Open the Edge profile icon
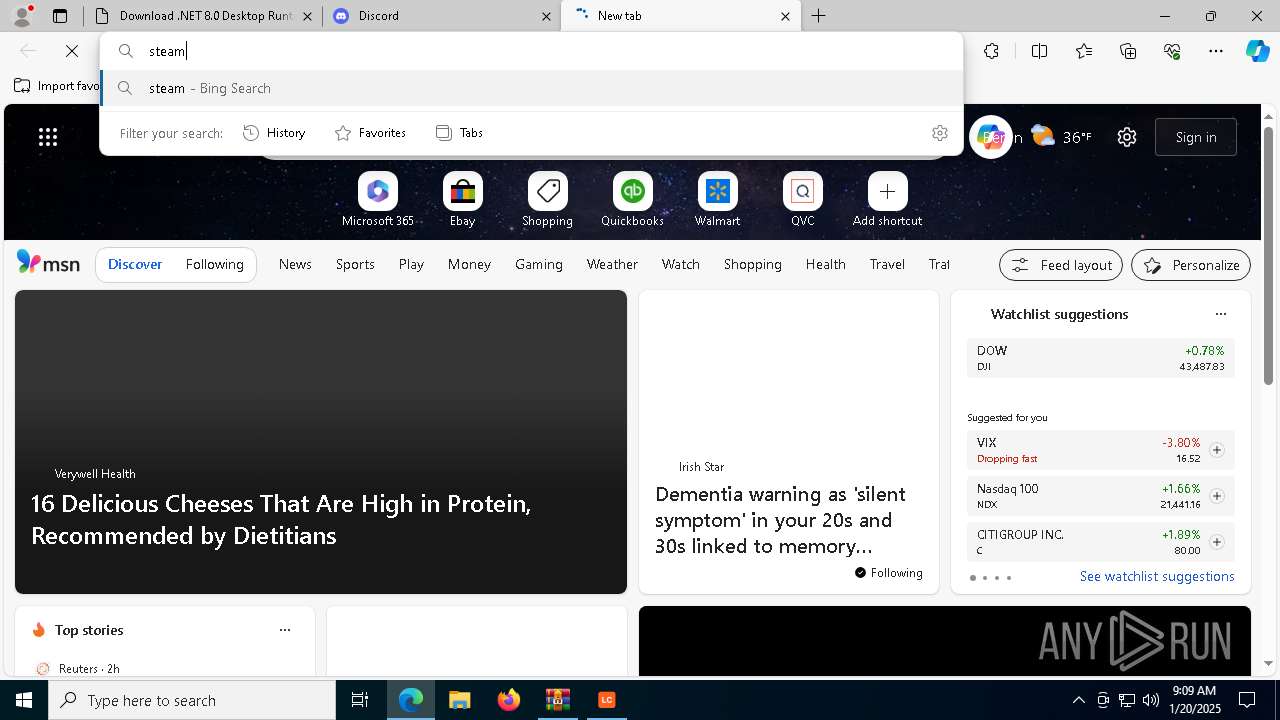The width and height of the screenshot is (1280, 720). click(22, 16)
